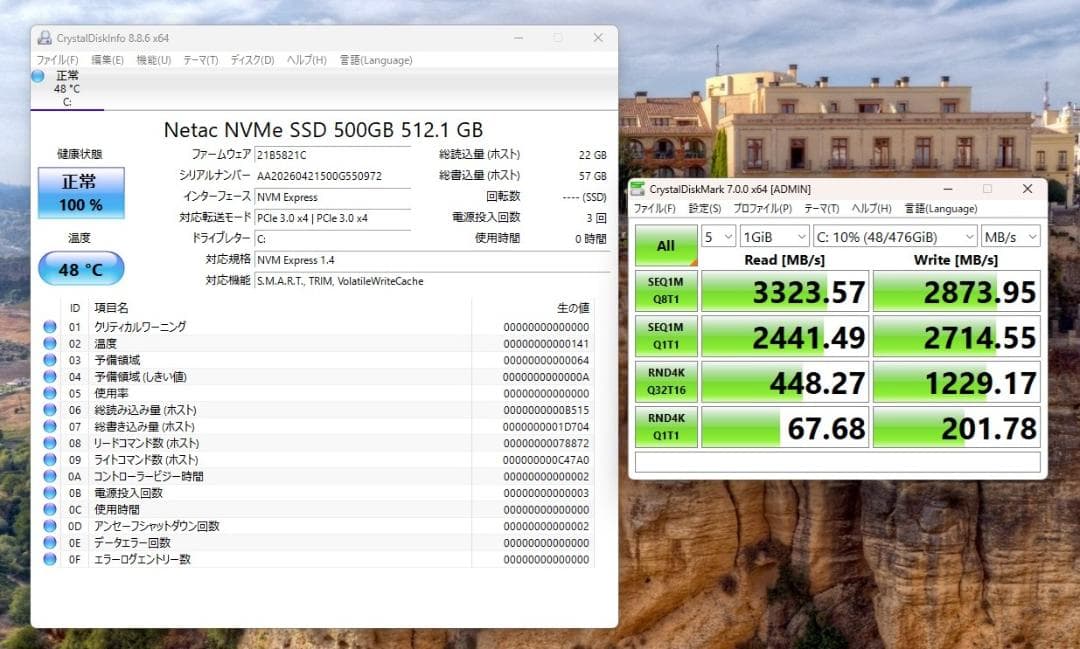Click the 48 °C temperature button
The image size is (1080, 649).
(81, 269)
